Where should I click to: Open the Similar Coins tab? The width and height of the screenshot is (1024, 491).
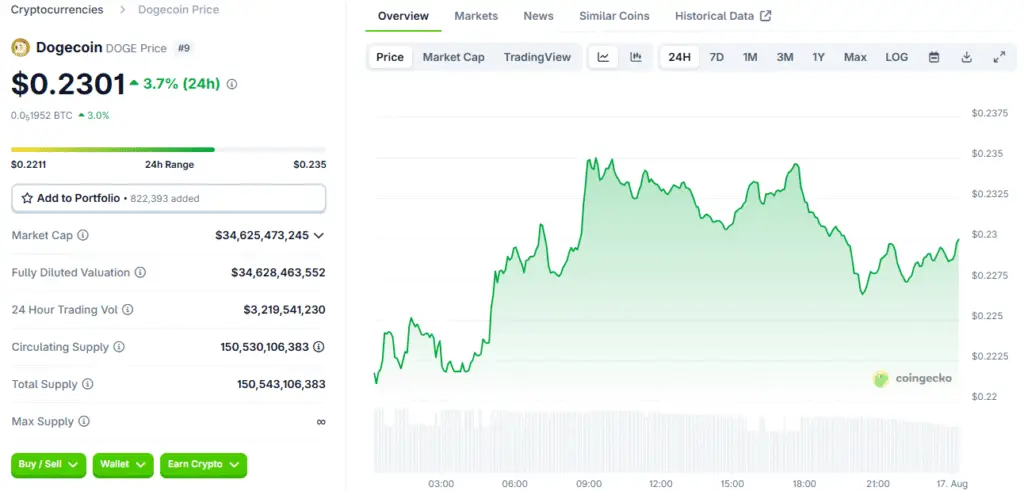[x=615, y=16]
